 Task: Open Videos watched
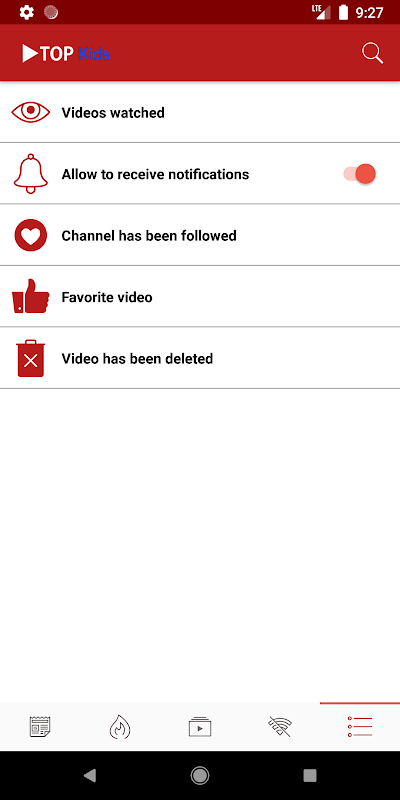(x=200, y=112)
